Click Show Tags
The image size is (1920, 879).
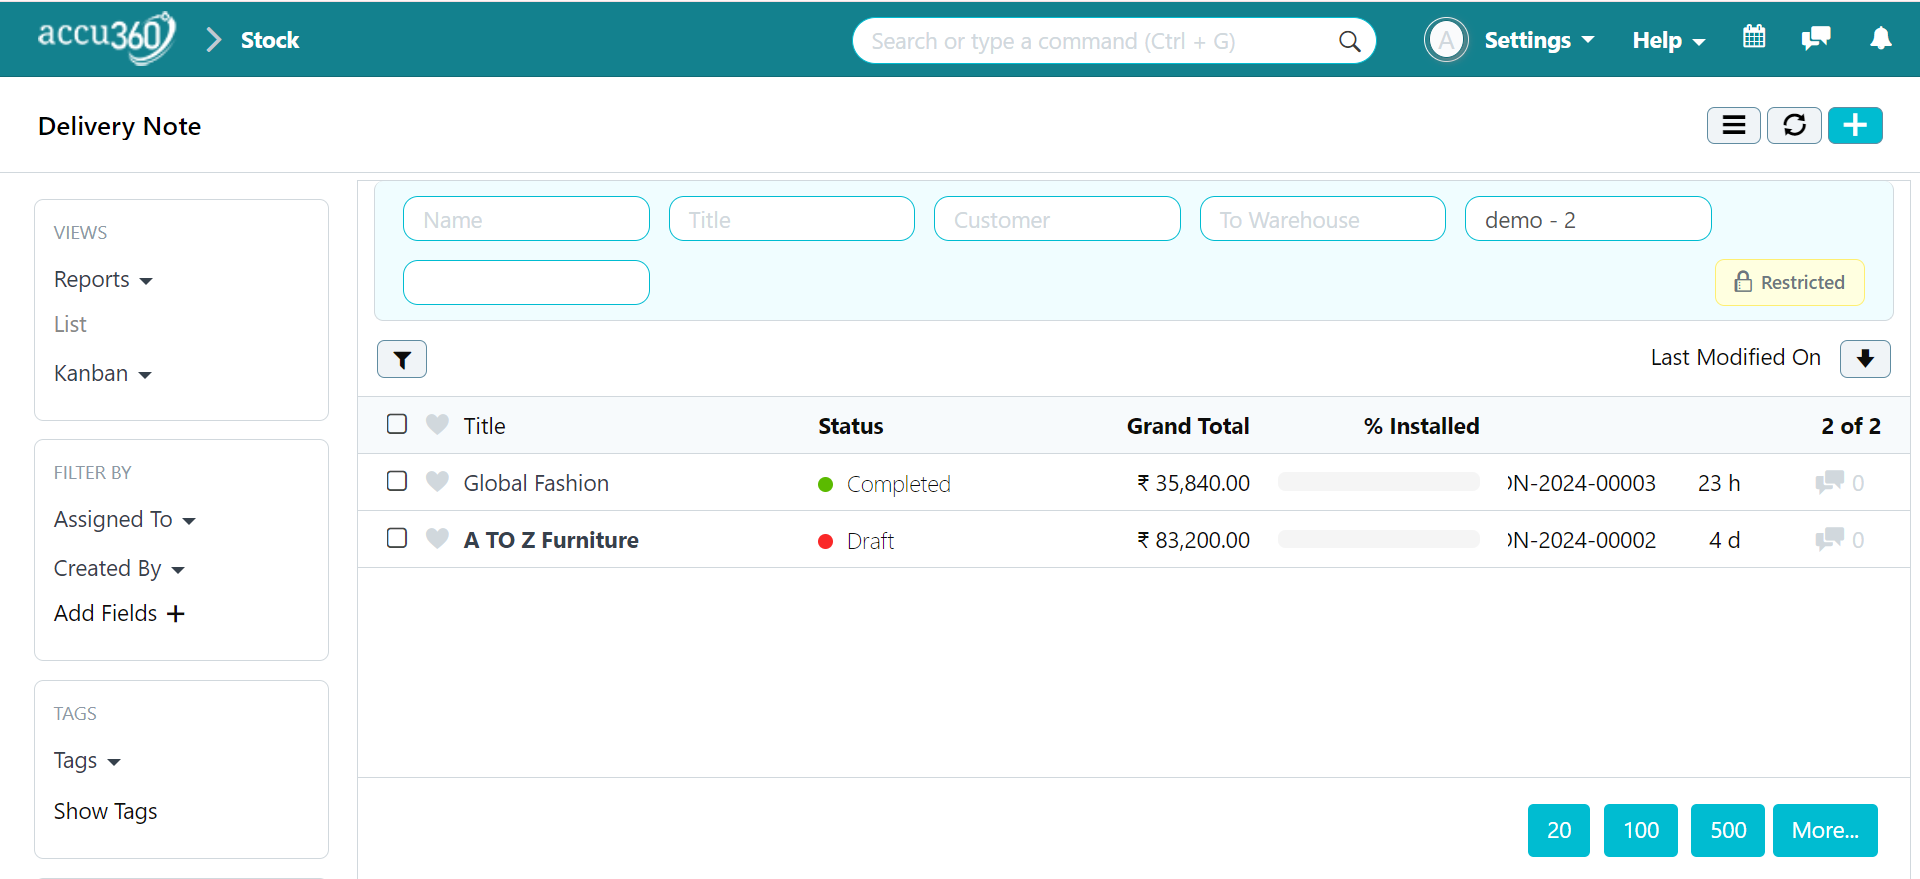tap(105, 811)
